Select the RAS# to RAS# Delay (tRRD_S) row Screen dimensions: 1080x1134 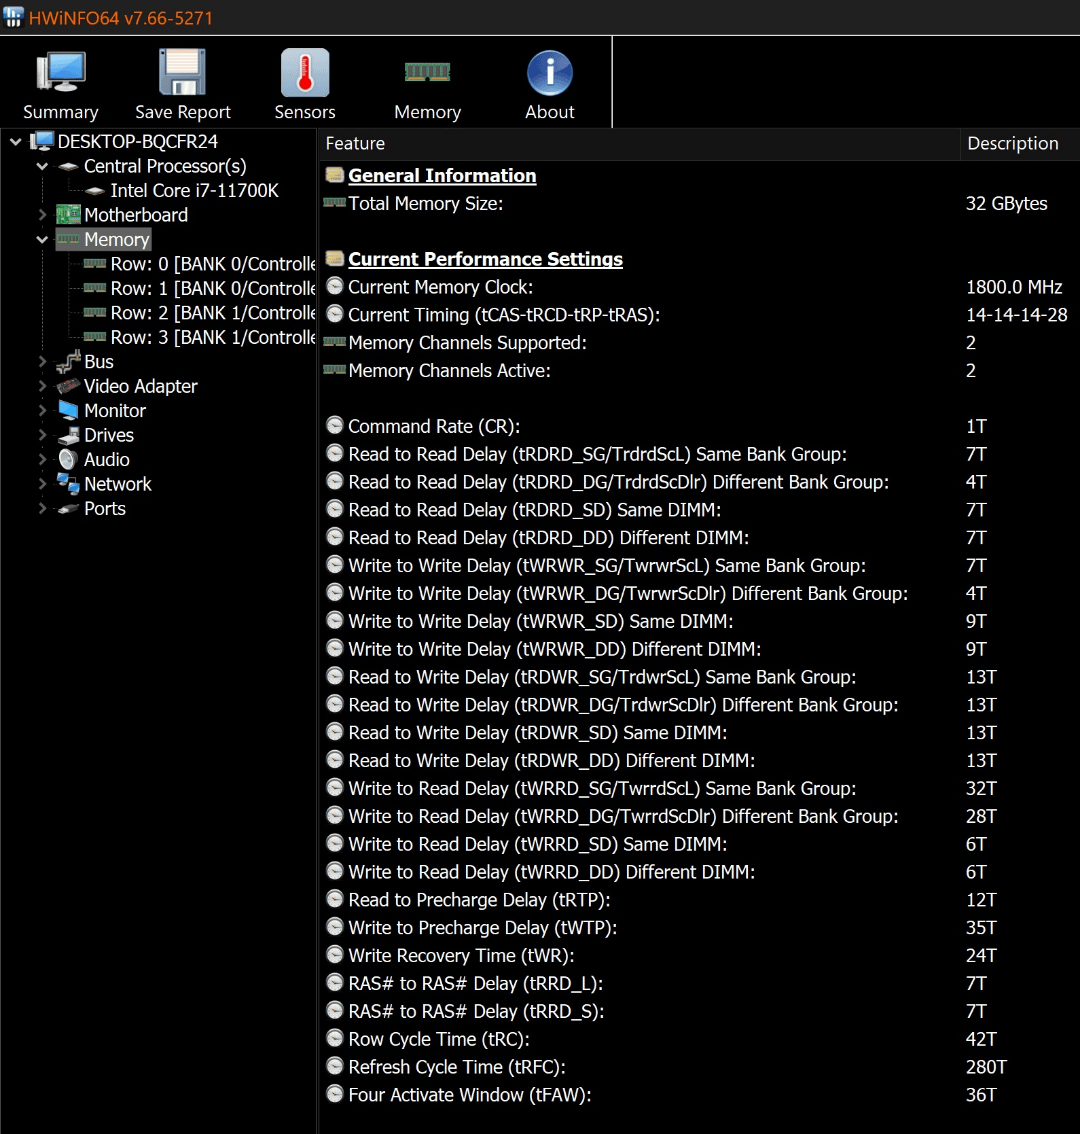[700, 1011]
